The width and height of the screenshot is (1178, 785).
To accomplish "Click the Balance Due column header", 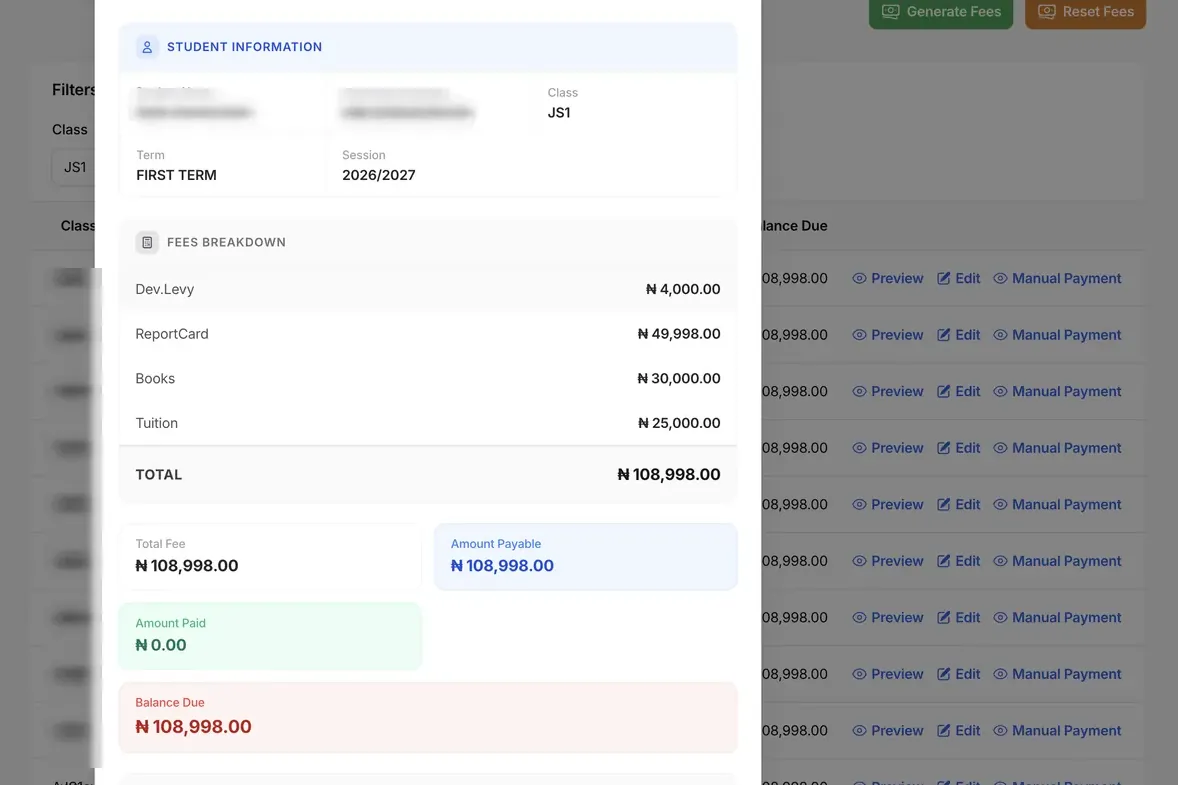I will 794,225.
